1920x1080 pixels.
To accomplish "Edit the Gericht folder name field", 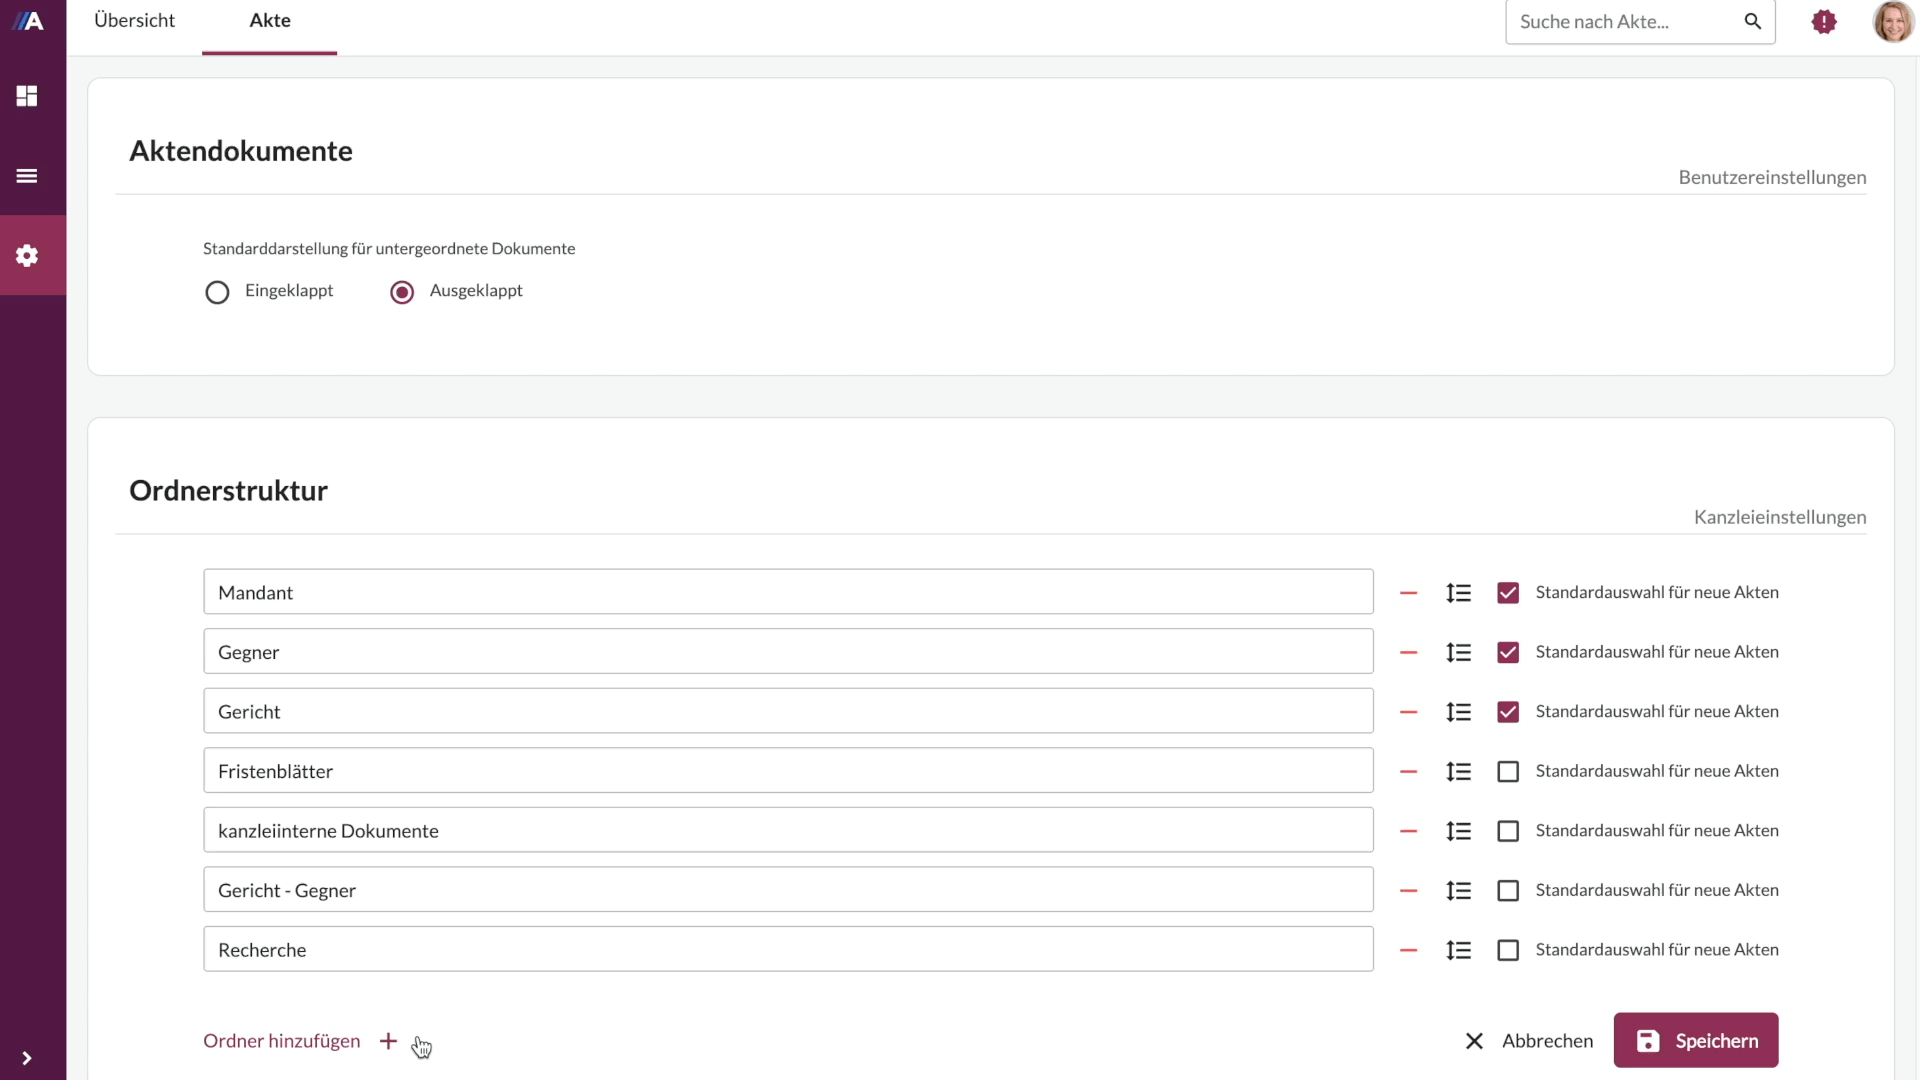I will pos(788,711).
